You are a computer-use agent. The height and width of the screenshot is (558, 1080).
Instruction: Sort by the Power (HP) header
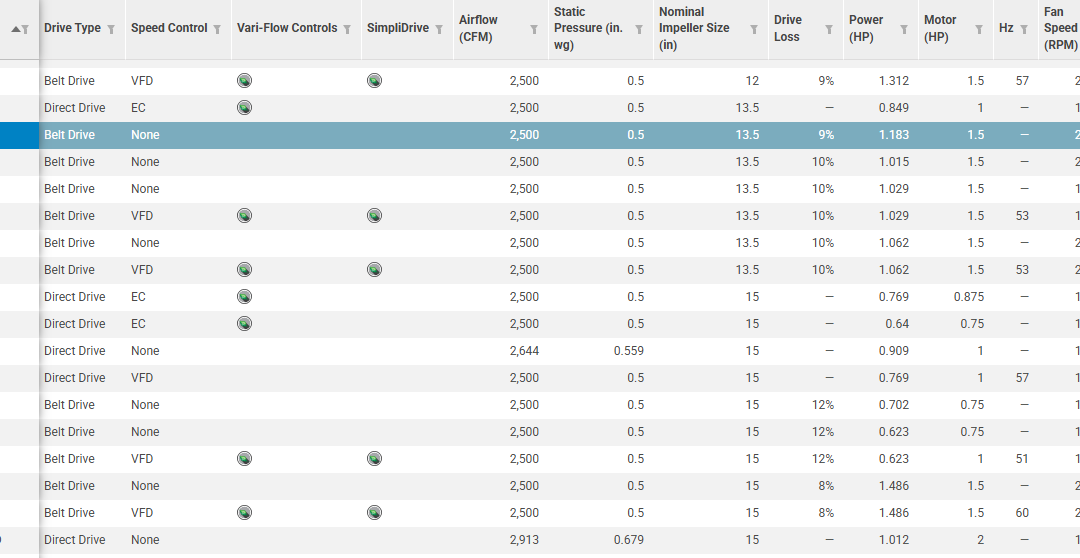[x=866, y=28]
